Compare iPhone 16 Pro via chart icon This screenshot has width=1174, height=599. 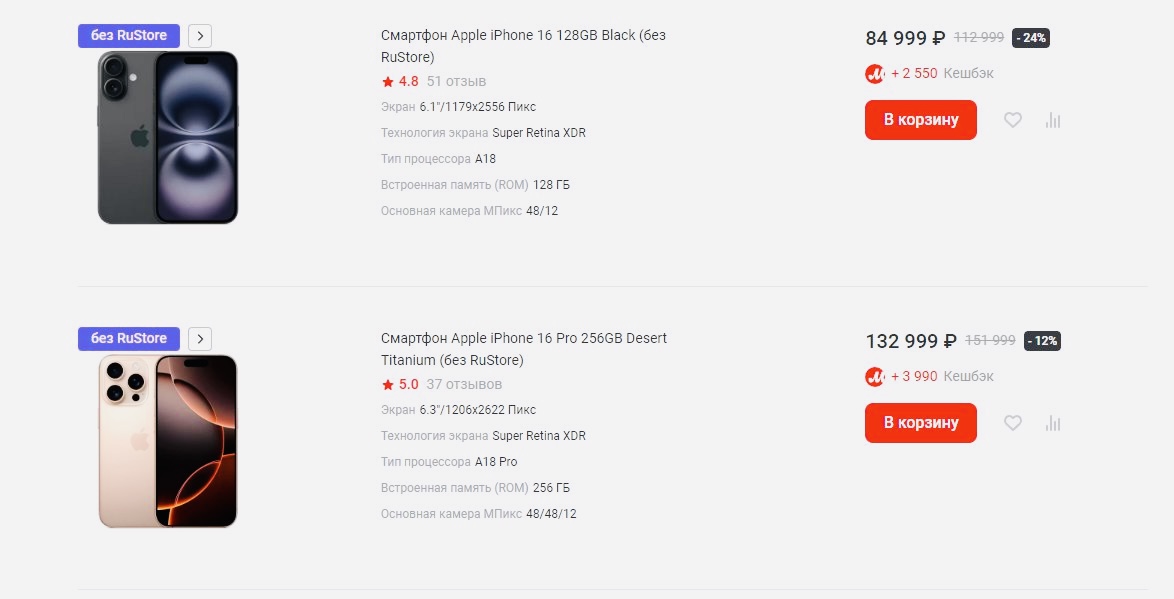(x=1052, y=423)
